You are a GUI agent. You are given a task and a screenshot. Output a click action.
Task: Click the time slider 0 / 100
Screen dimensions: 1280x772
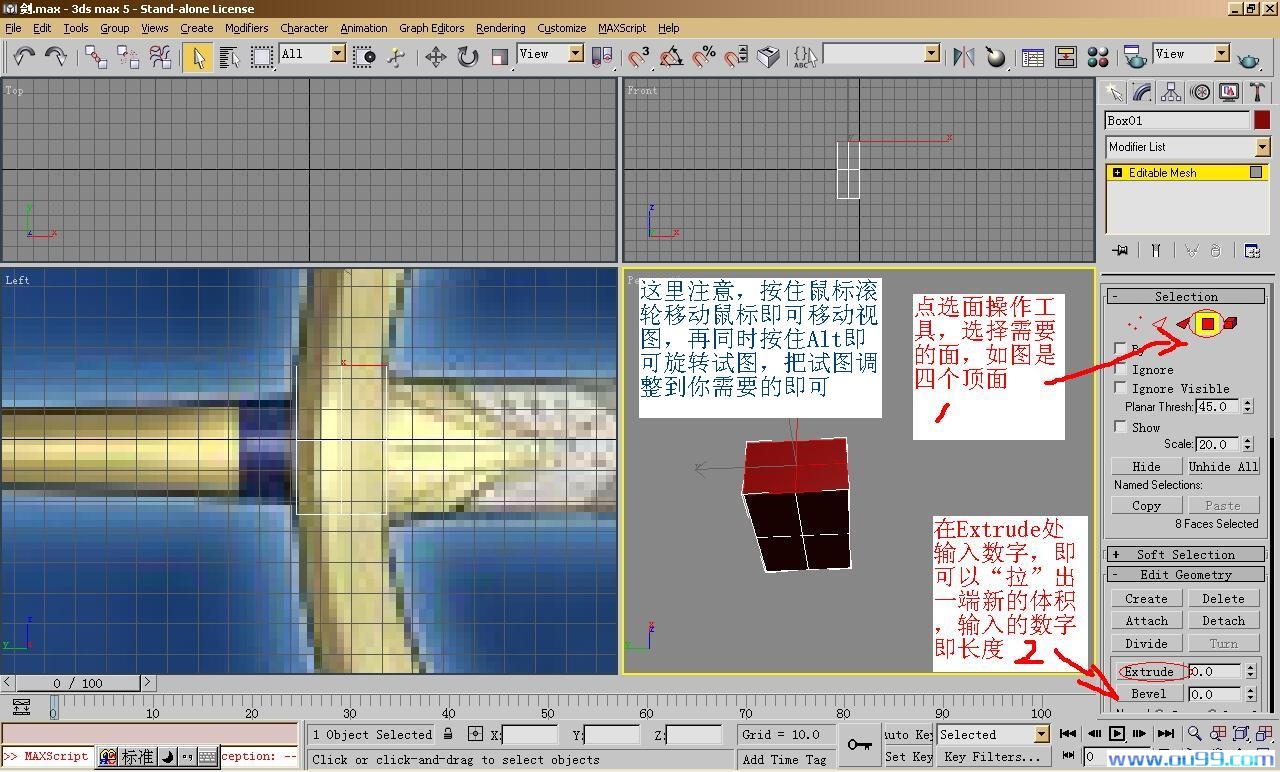click(78, 683)
